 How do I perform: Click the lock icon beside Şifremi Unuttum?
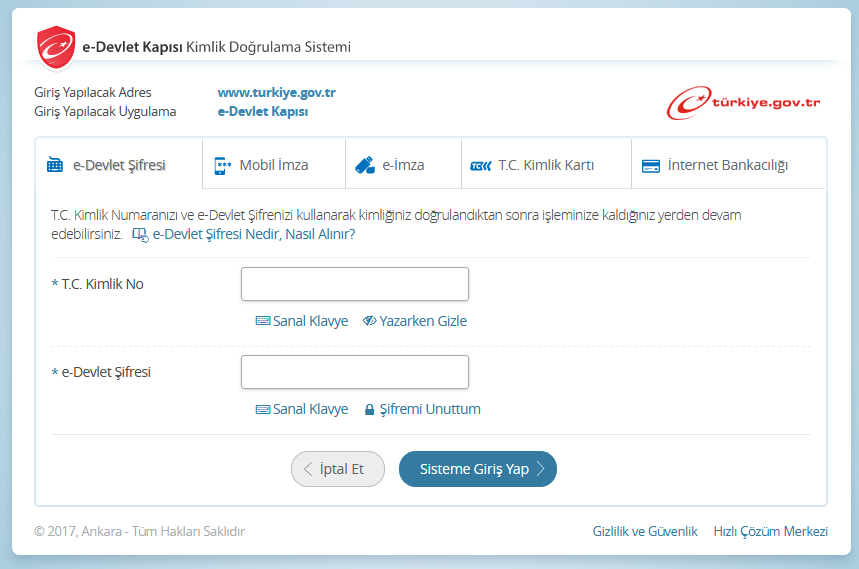[369, 410]
